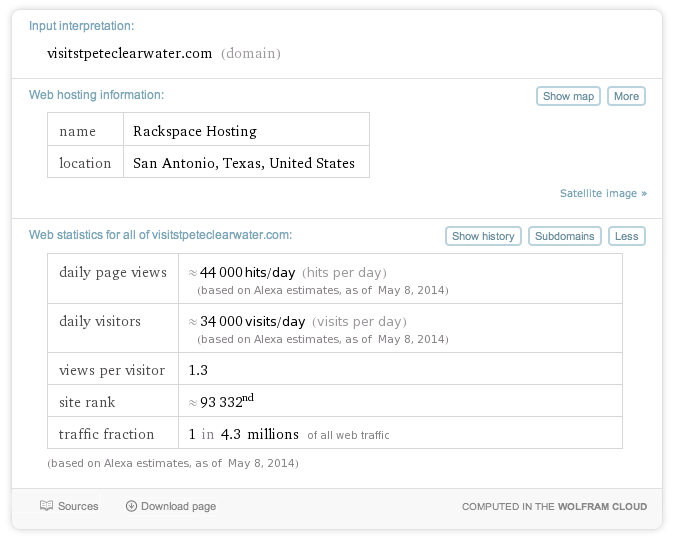Open the Subdomains statistics view
Viewport: 674px width, 541px height.
564,236
